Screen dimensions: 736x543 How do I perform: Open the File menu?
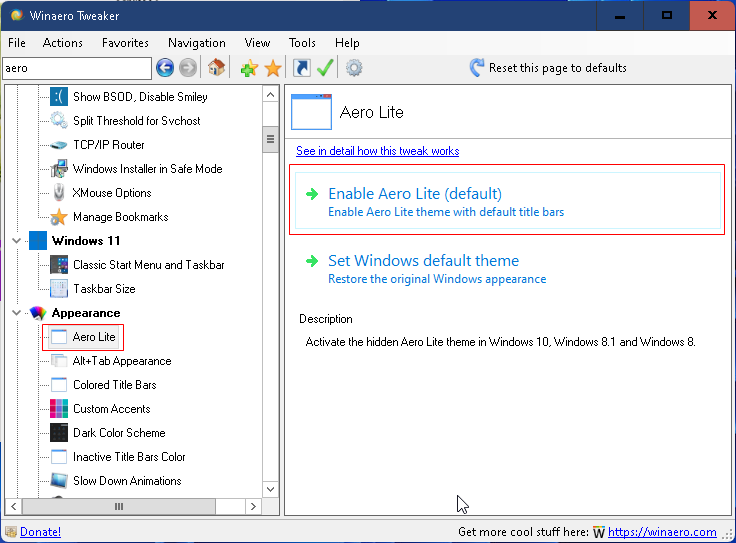tap(17, 43)
